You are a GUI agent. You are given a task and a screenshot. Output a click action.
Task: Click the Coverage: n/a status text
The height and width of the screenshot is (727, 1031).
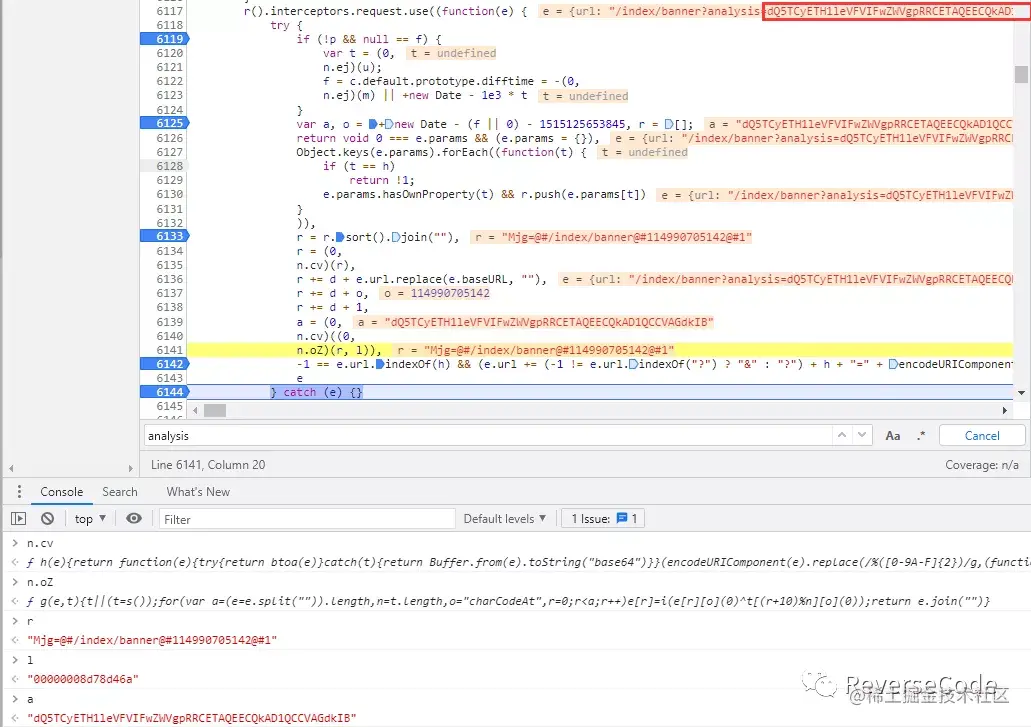[982, 465]
